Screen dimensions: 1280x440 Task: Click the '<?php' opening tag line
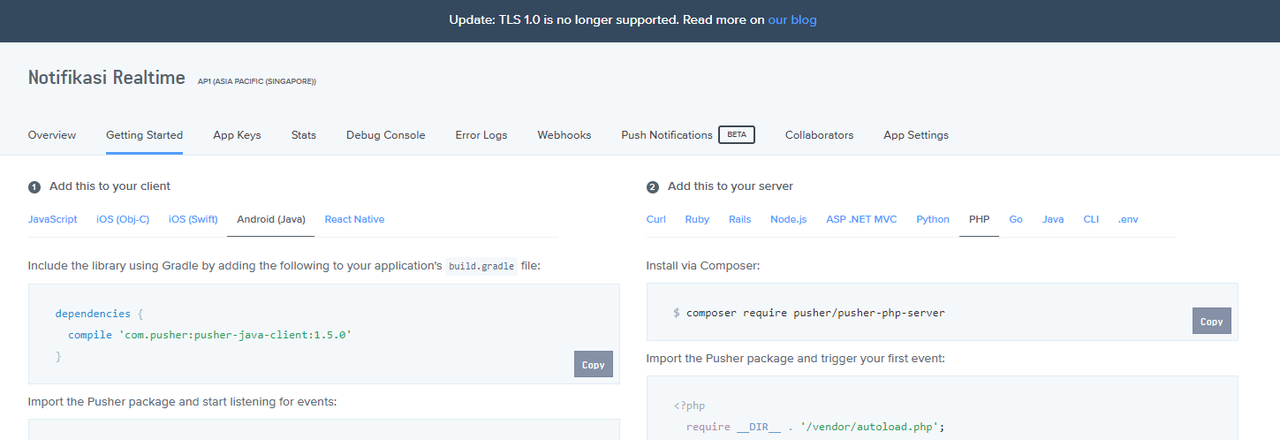(x=689, y=406)
